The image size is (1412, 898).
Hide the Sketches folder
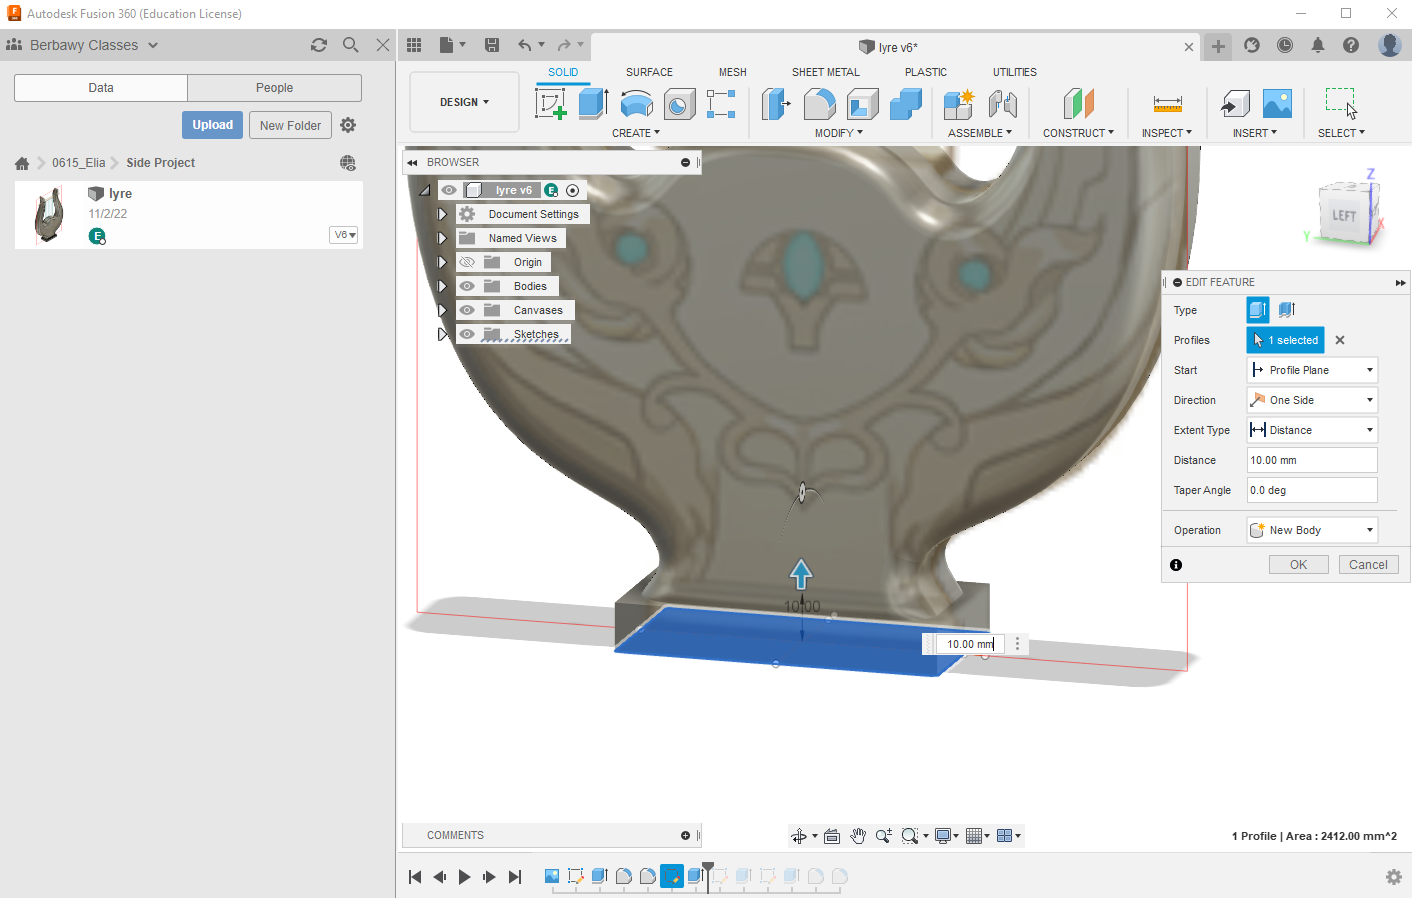[467, 334]
